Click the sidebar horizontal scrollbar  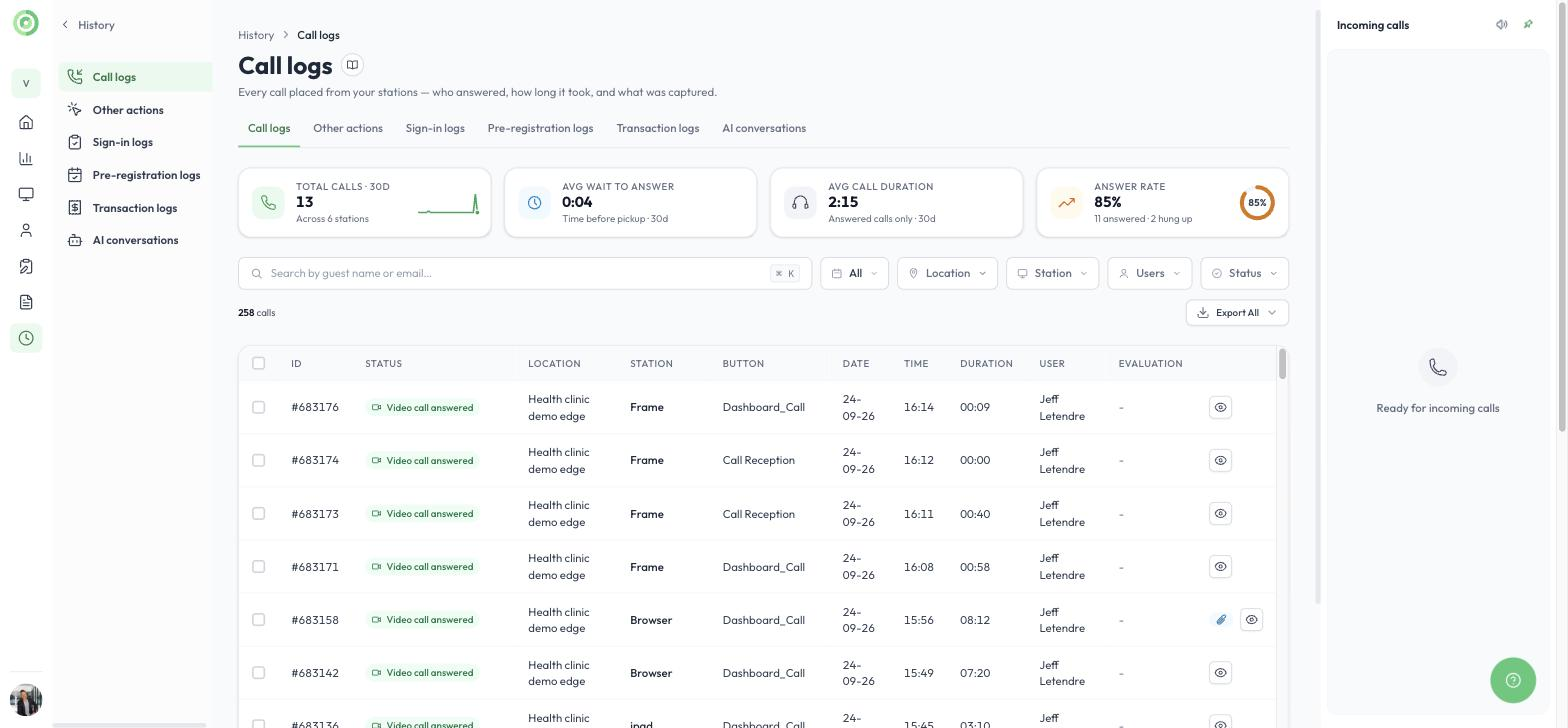tap(129, 725)
